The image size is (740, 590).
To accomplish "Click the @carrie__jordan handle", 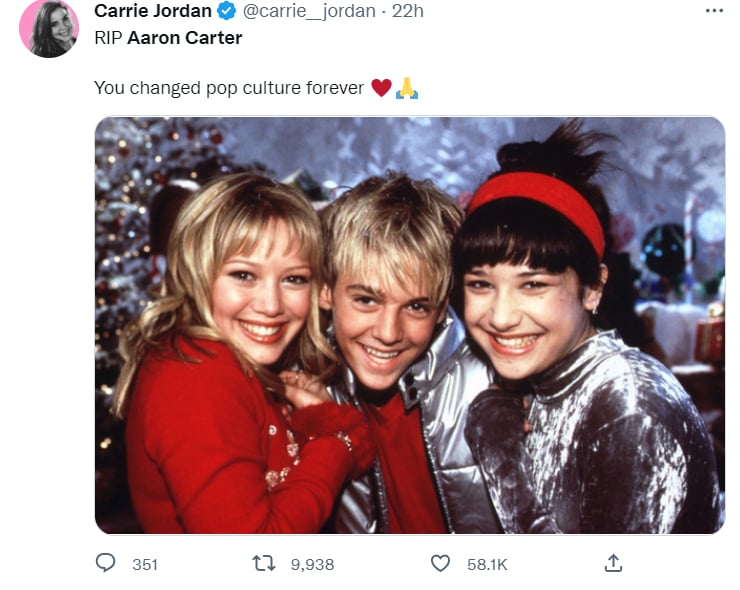I will click(x=309, y=10).
